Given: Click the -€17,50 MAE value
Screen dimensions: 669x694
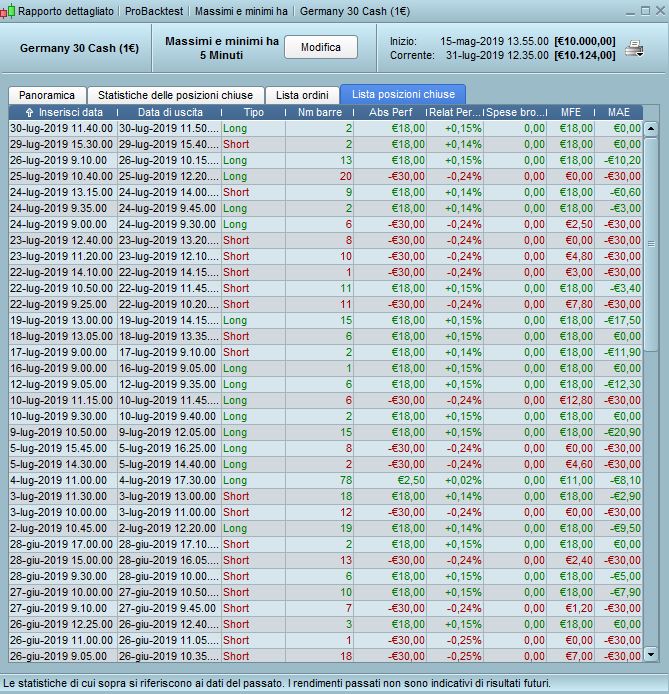Looking at the screenshot, I should click(623, 320).
